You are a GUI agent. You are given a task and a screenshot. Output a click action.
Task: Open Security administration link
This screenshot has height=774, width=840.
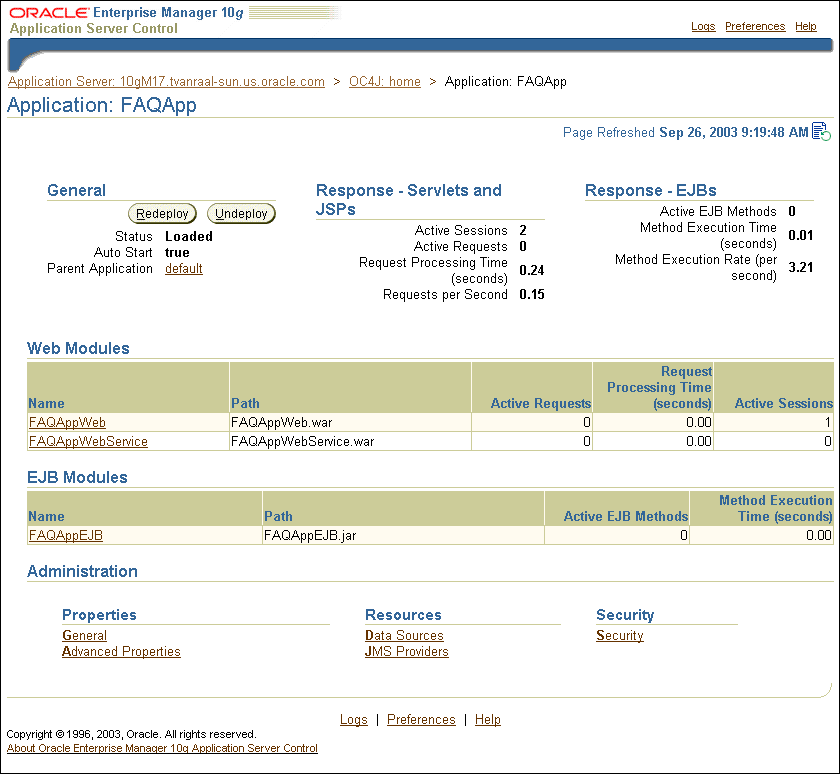click(620, 635)
